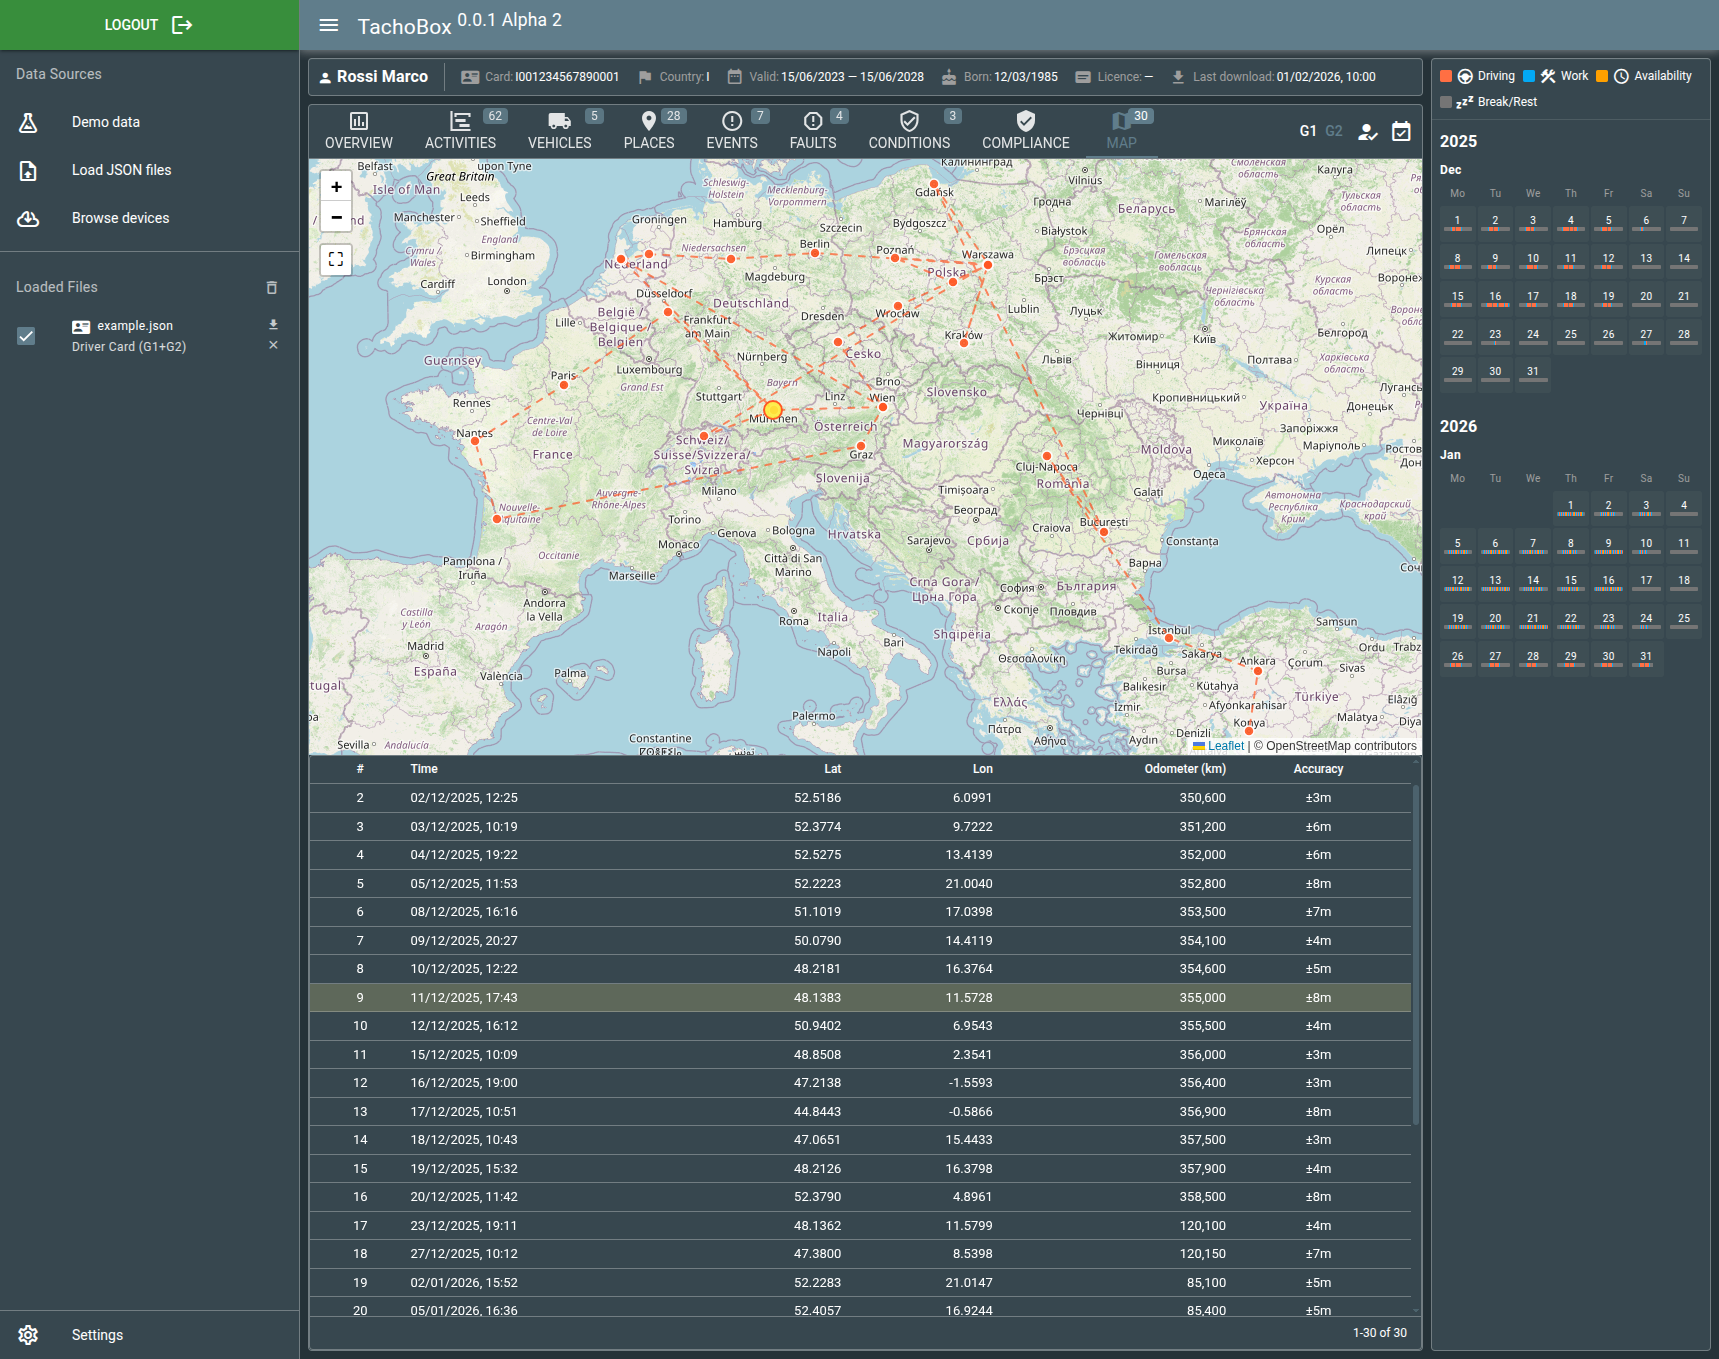
Task: Toggle fullscreen map view
Action: pyautogui.click(x=336, y=259)
